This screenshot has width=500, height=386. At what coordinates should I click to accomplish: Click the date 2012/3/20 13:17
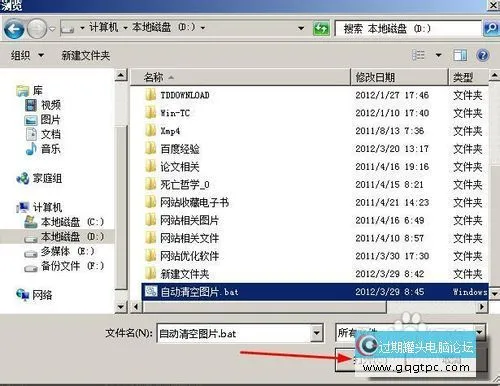[392, 149]
